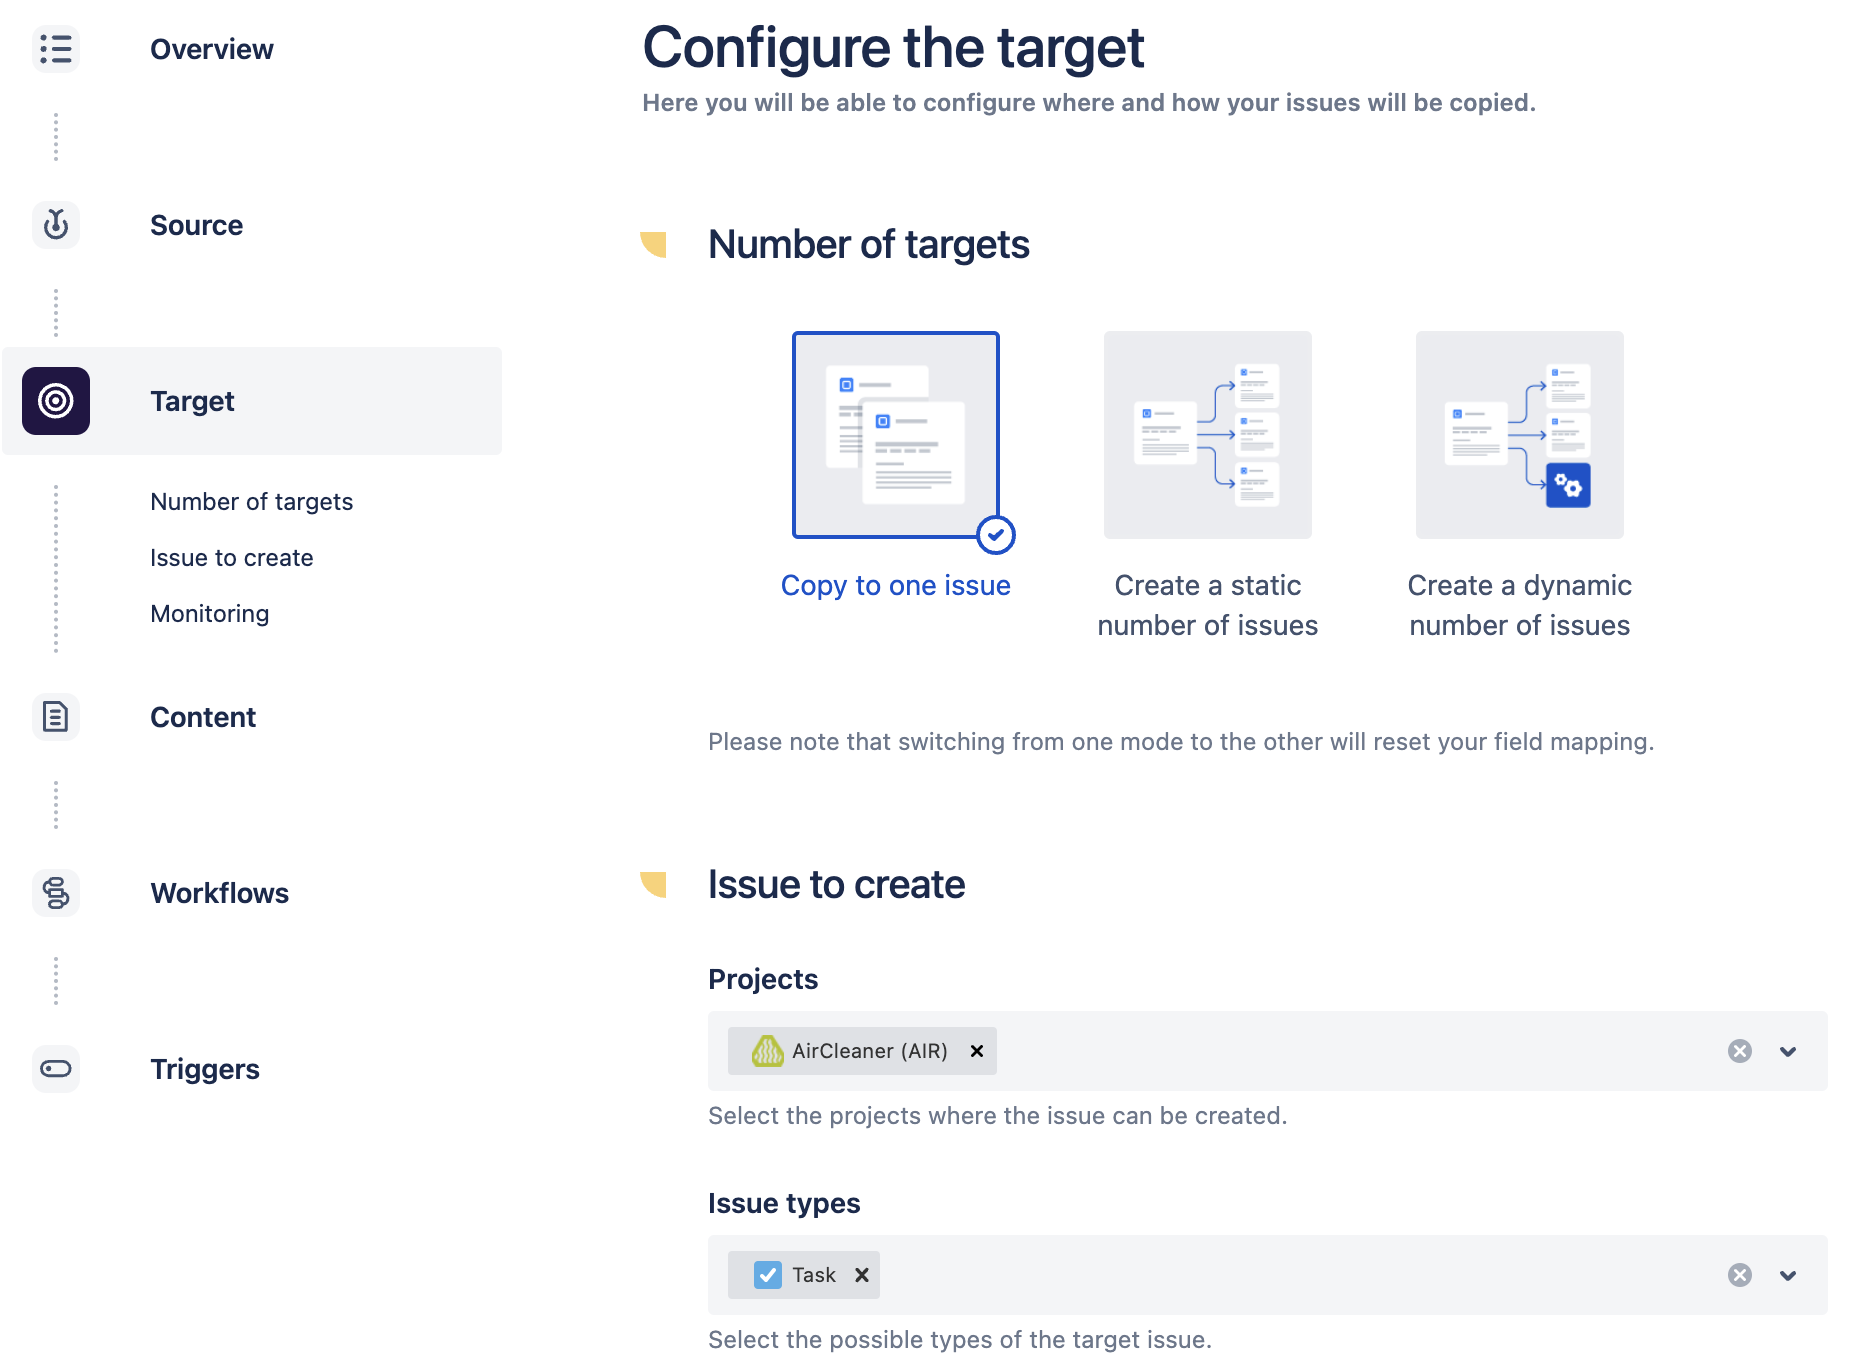Expand the Projects dropdown
Screen dimensions: 1858x1372
pyautogui.click(x=1788, y=1051)
